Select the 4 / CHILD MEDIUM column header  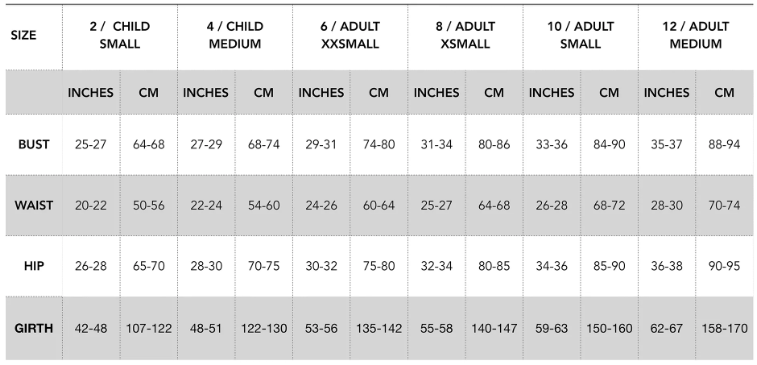point(235,35)
